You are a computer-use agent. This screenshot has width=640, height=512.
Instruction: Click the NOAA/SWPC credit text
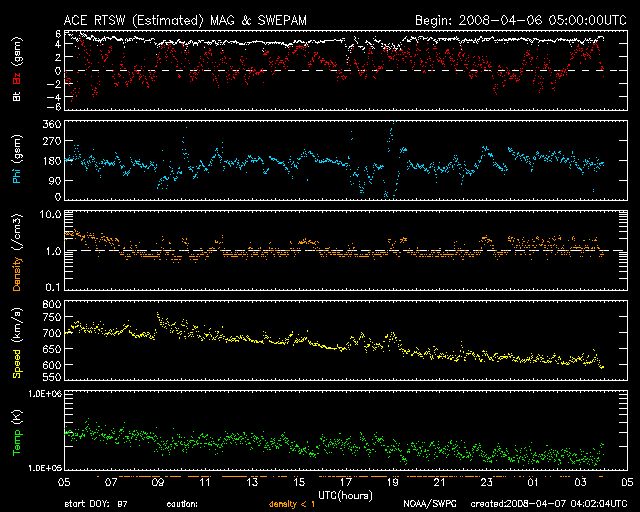click(x=427, y=504)
